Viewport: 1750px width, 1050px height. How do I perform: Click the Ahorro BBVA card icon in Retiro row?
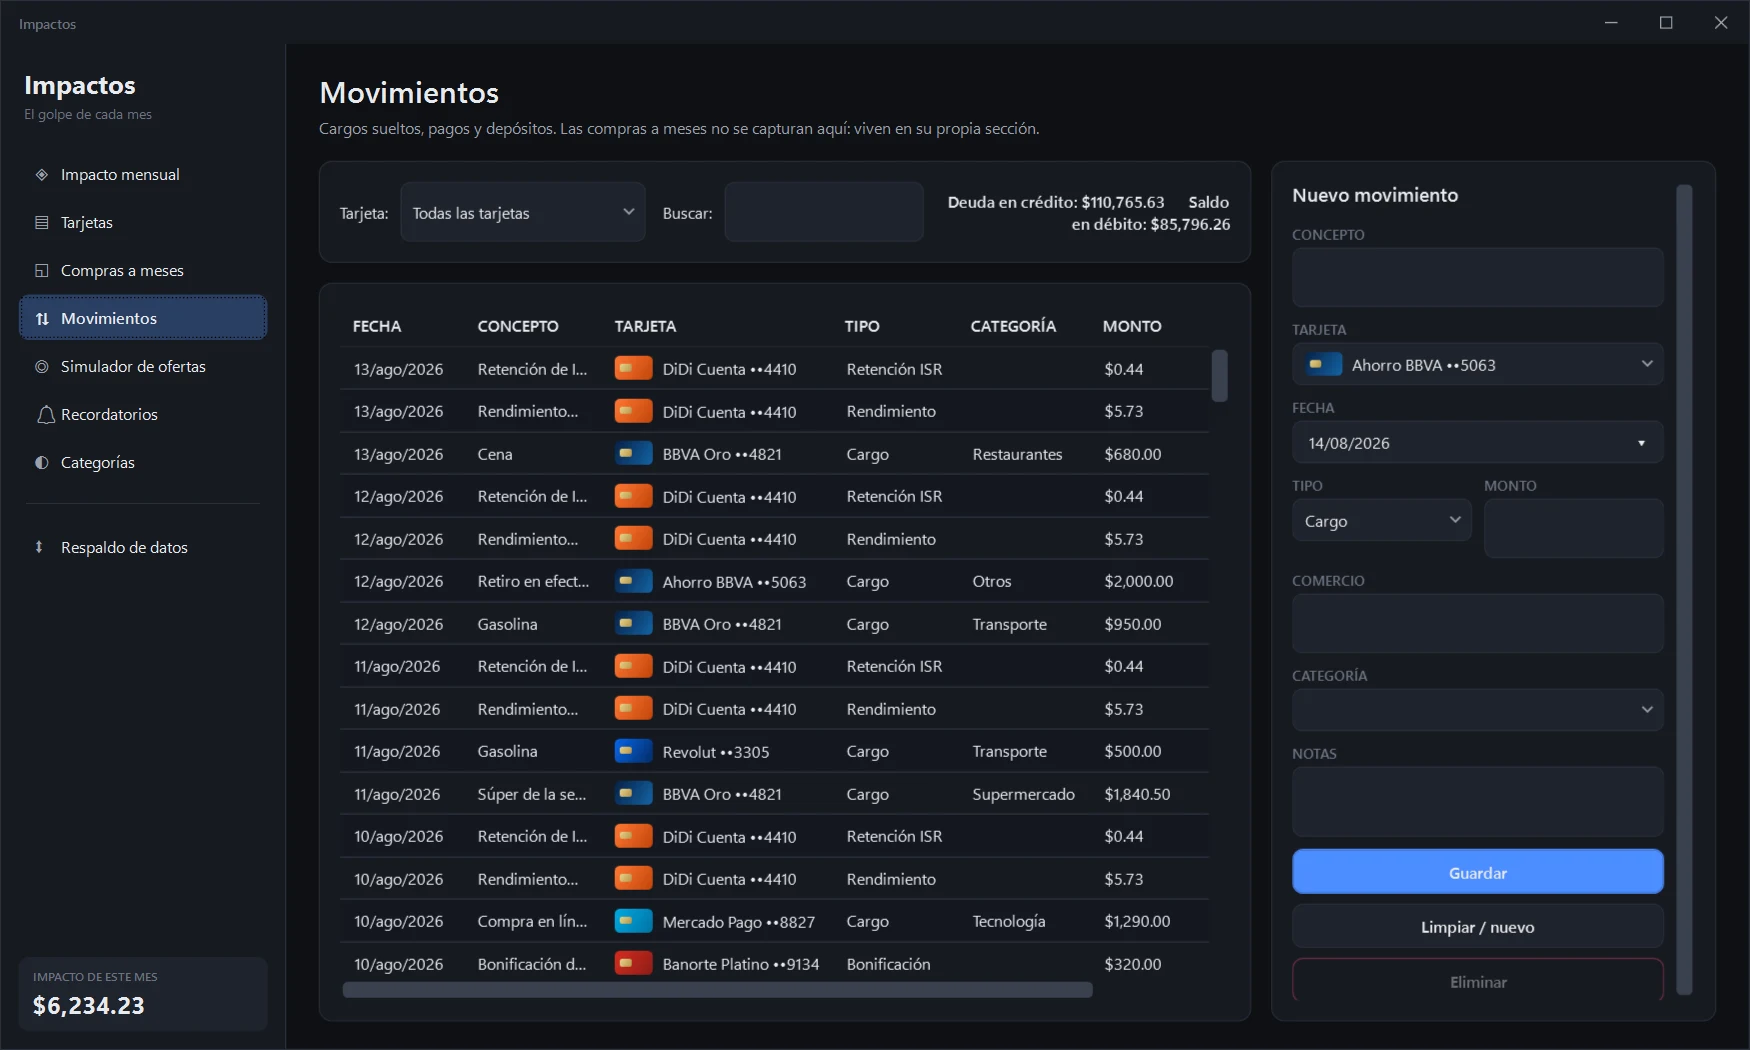(633, 581)
